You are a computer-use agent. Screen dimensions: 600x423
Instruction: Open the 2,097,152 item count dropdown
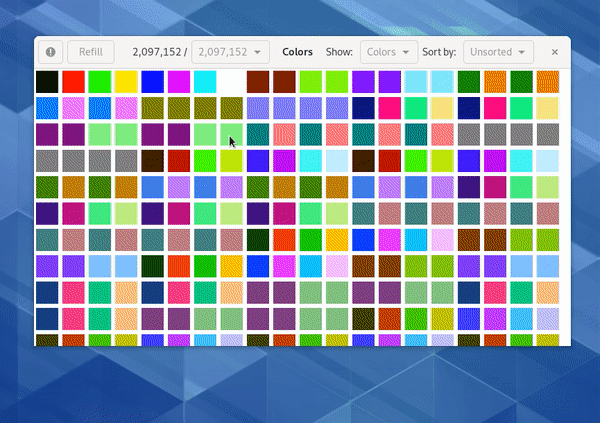coord(231,52)
